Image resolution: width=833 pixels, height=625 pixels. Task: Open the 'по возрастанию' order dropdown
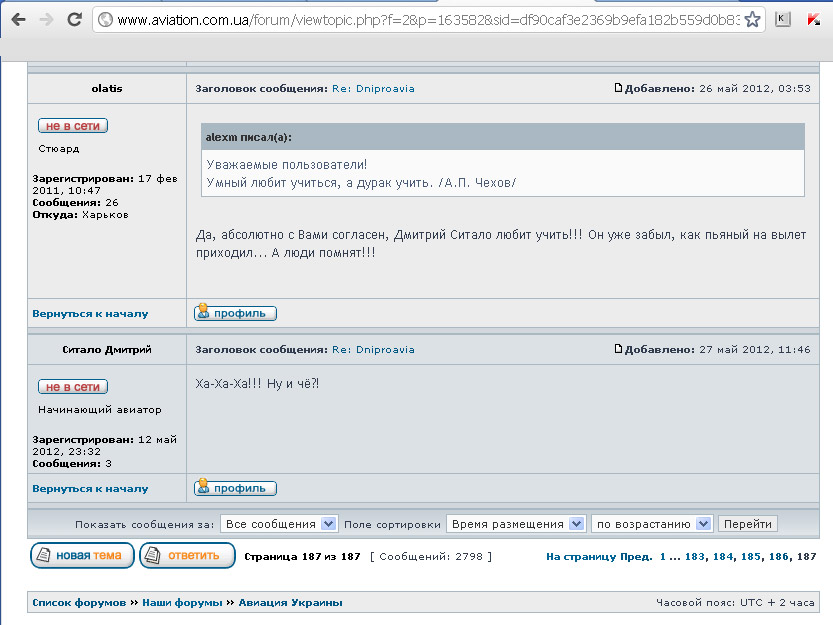[x=651, y=524]
